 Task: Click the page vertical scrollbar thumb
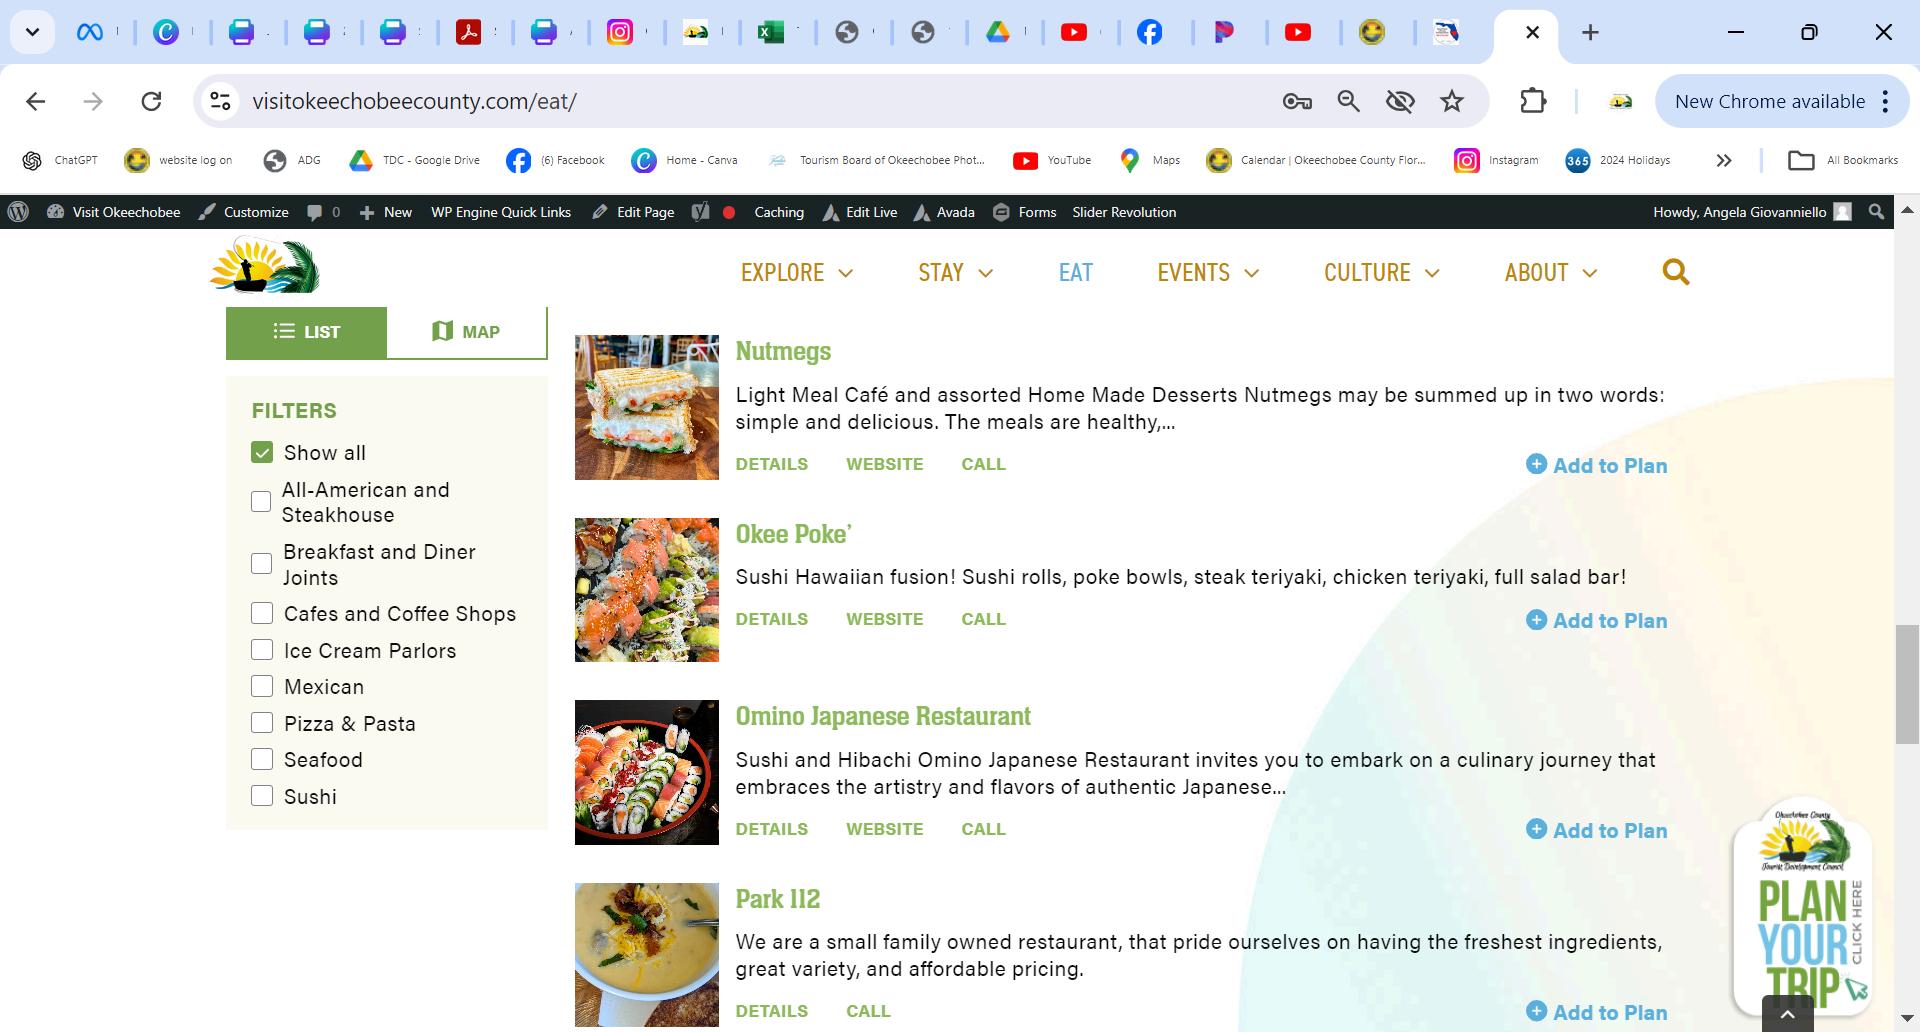pyautogui.click(x=1907, y=684)
